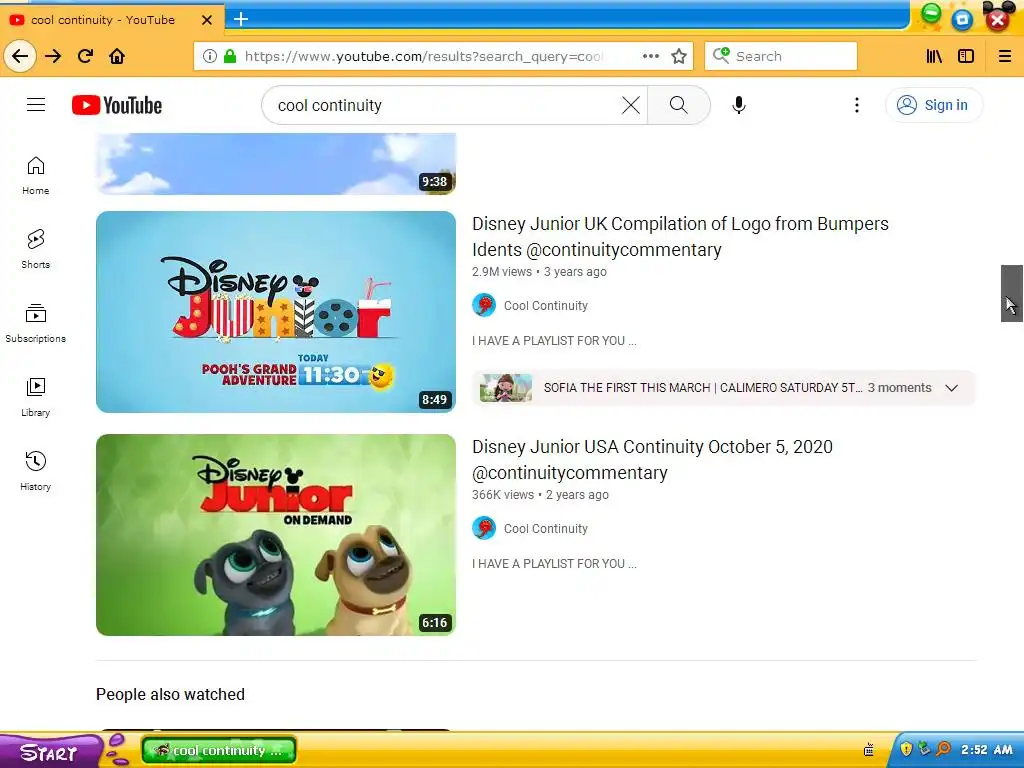
Task: Click the green padlock security icon
Action: [230, 56]
